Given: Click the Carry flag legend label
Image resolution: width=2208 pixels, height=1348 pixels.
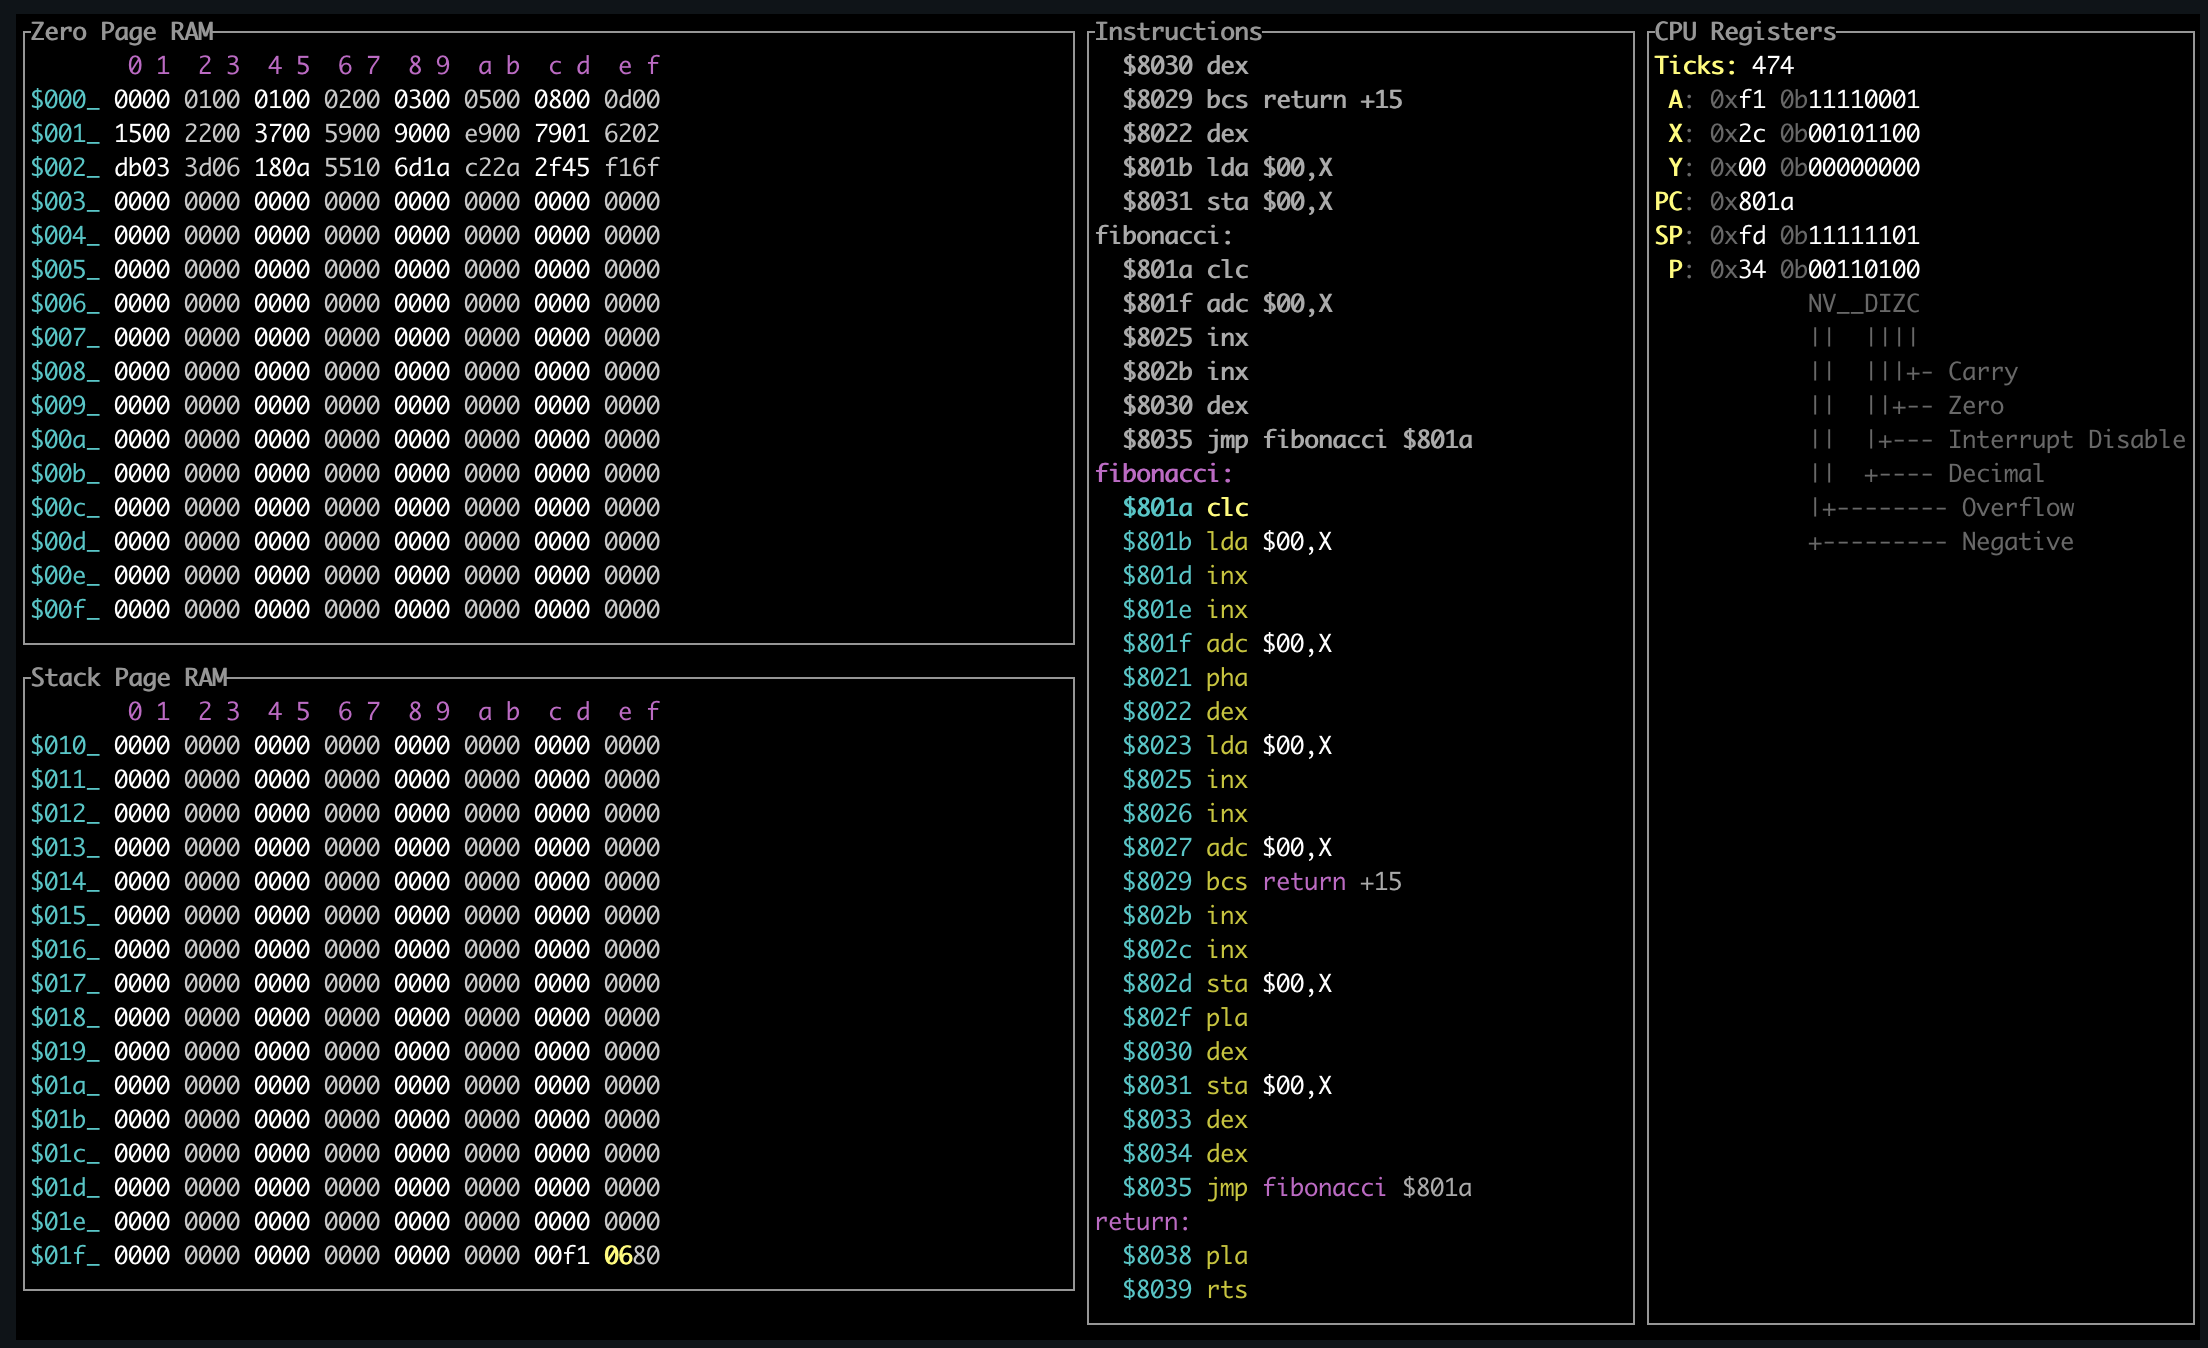Looking at the screenshot, I should pos(1982,372).
